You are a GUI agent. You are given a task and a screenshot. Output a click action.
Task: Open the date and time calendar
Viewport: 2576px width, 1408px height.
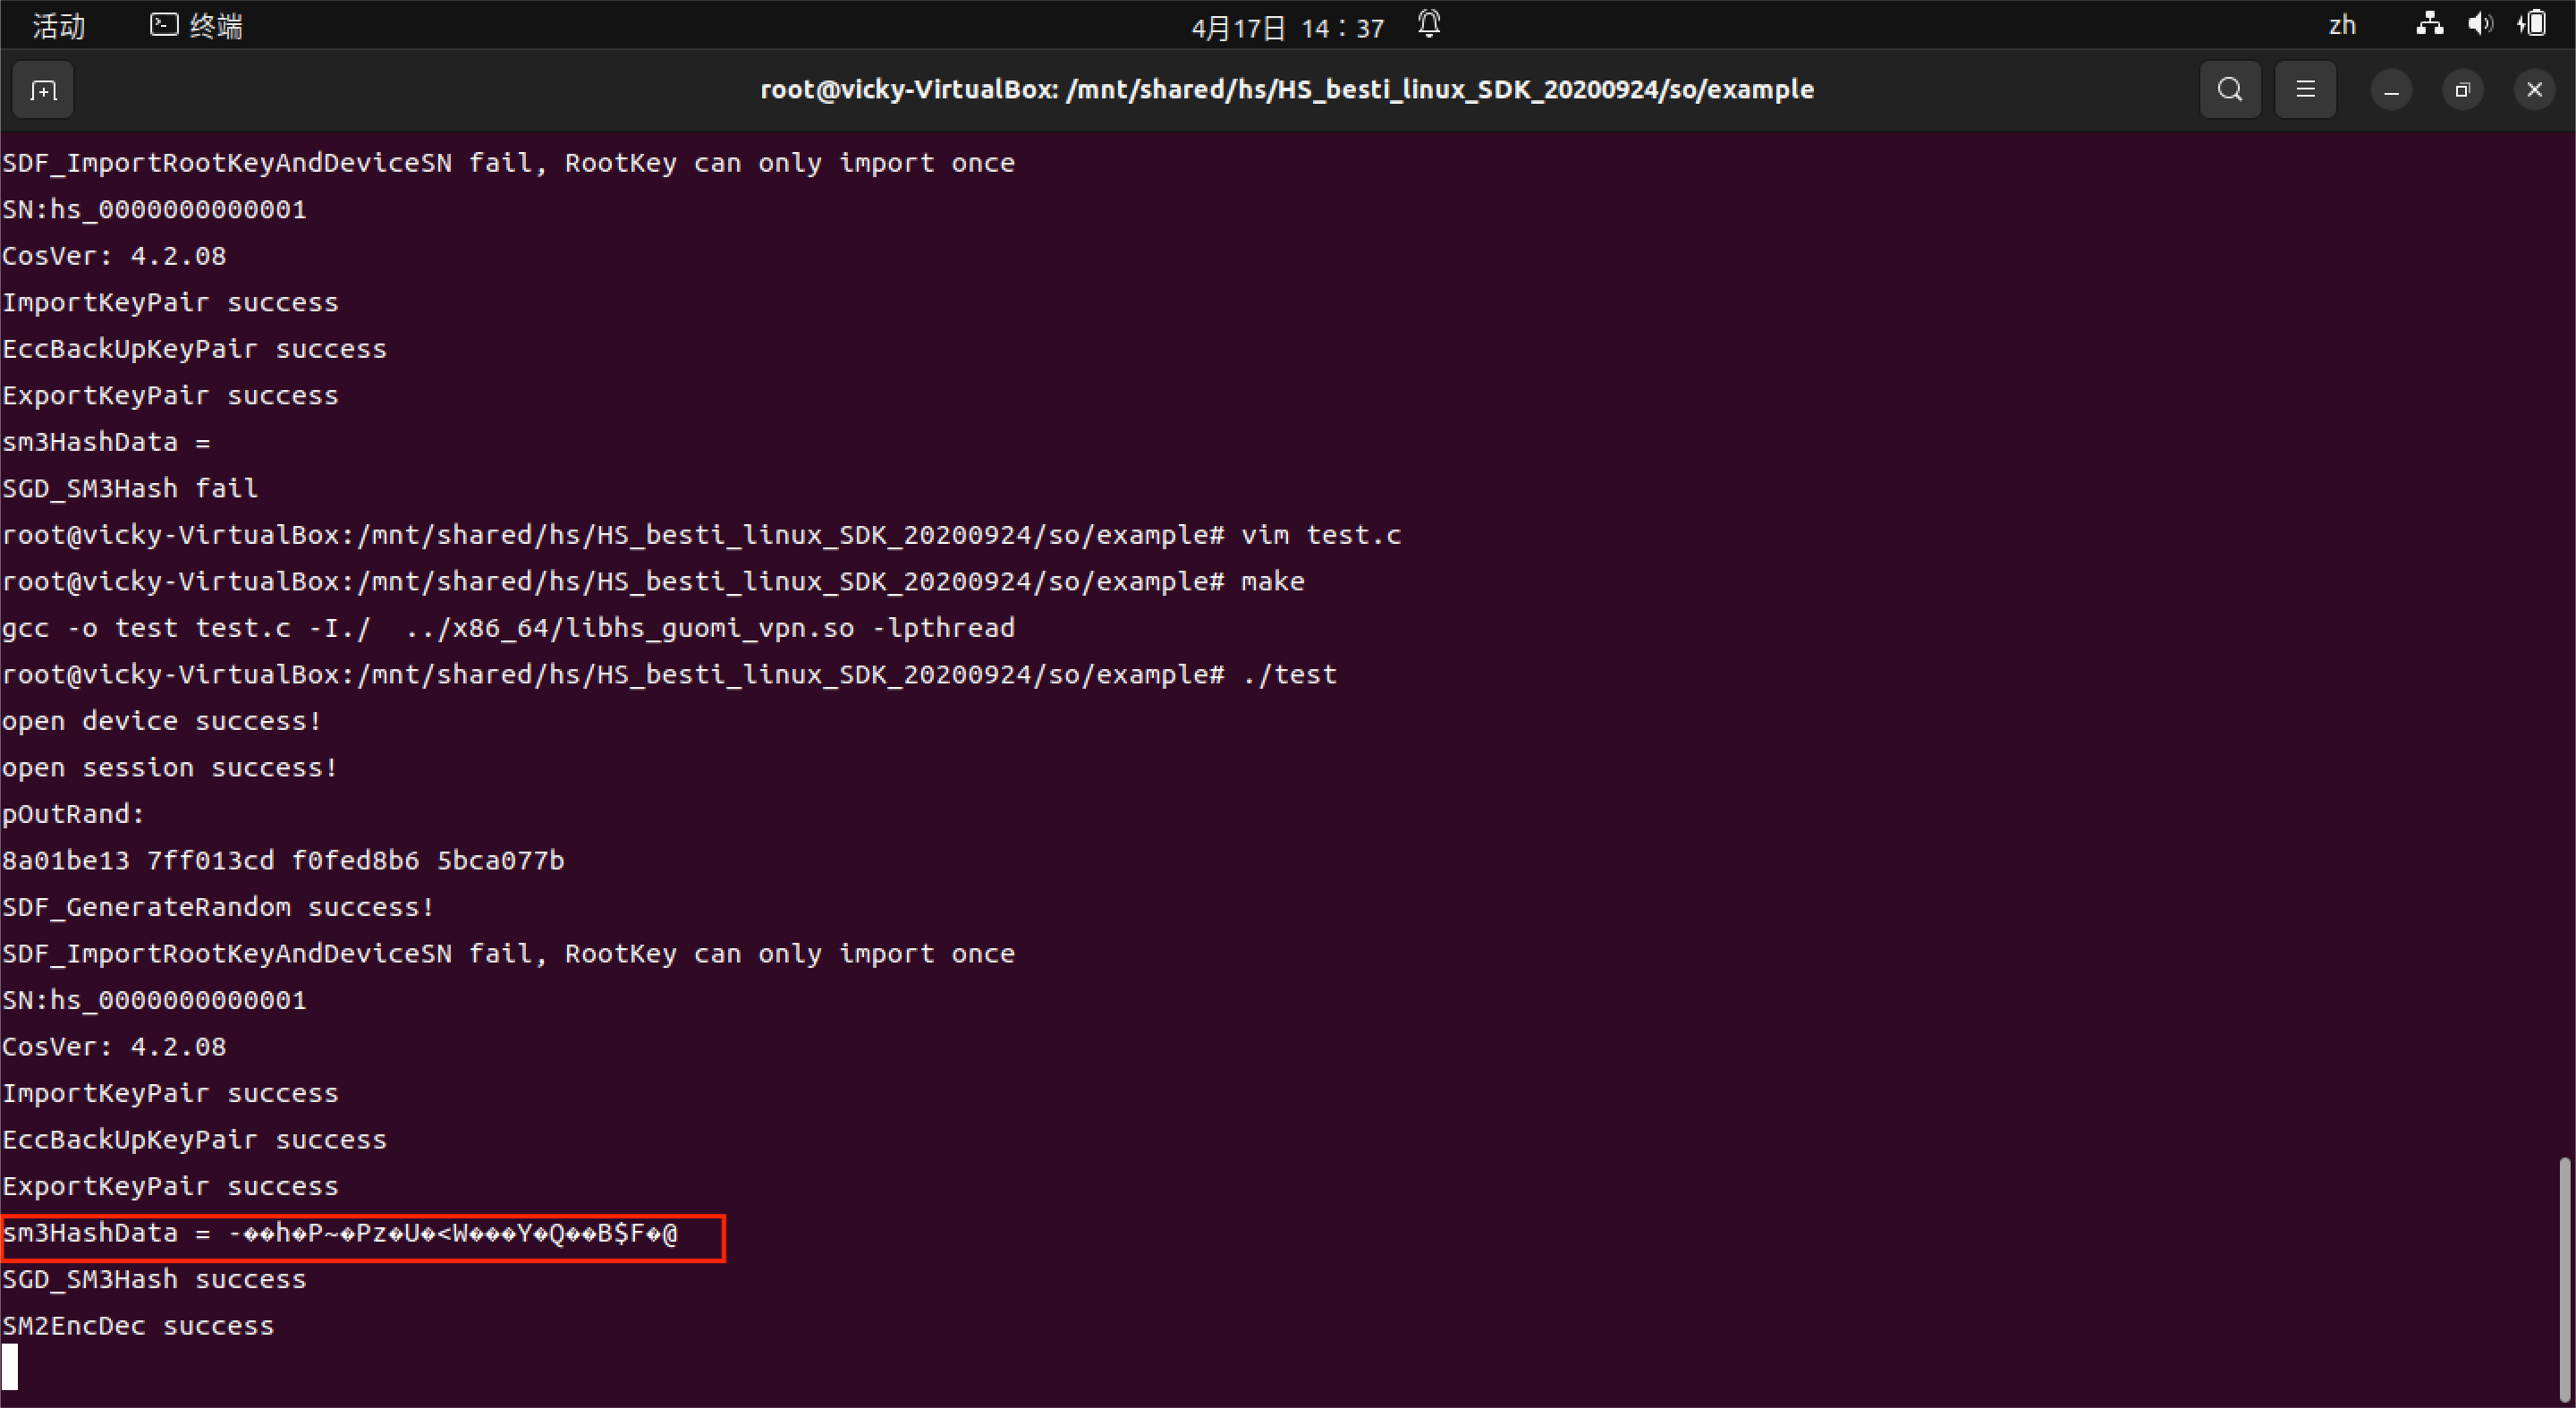click(1287, 28)
